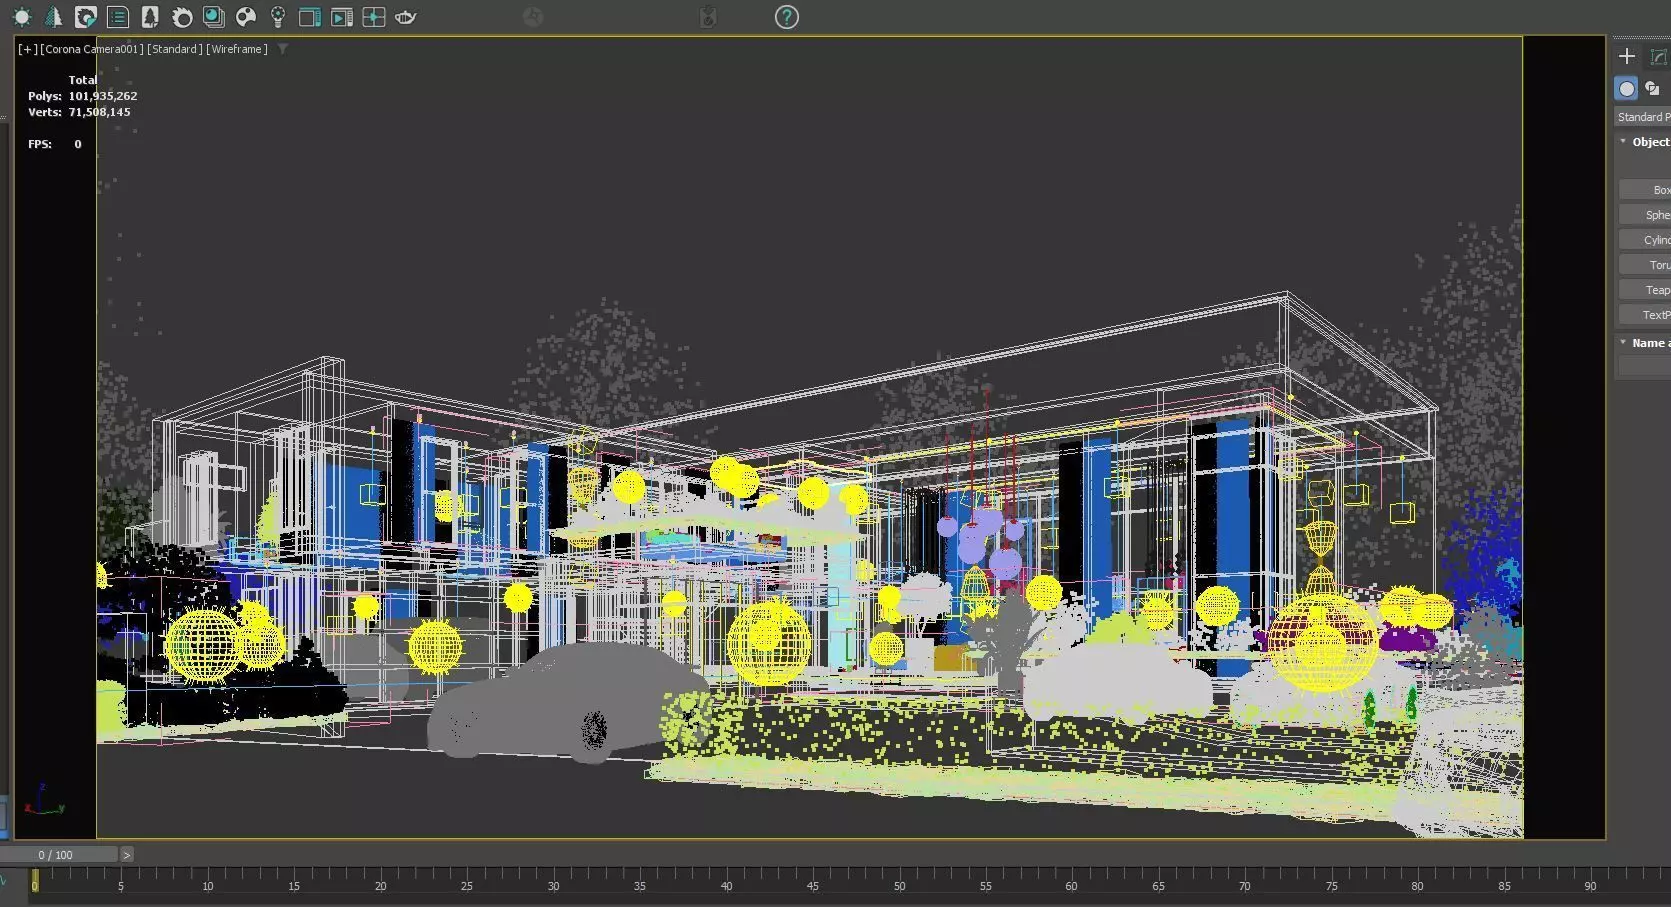Click the XYZ axis gizmo in viewport
The image size is (1671, 907).
click(x=45, y=801)
